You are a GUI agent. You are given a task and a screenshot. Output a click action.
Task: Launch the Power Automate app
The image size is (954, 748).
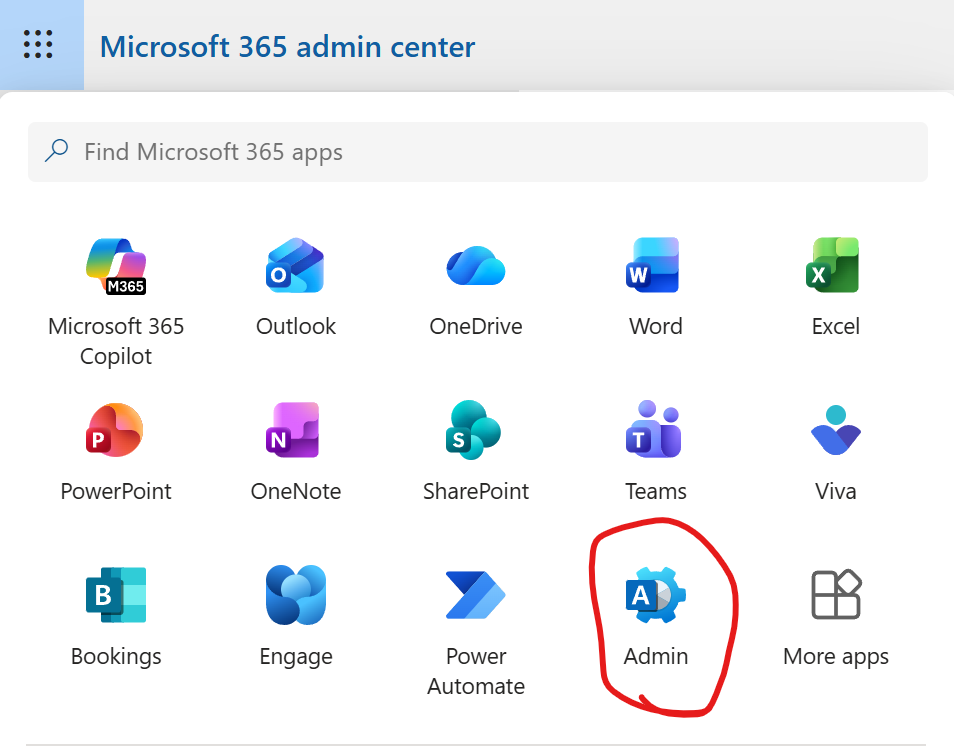476,596
